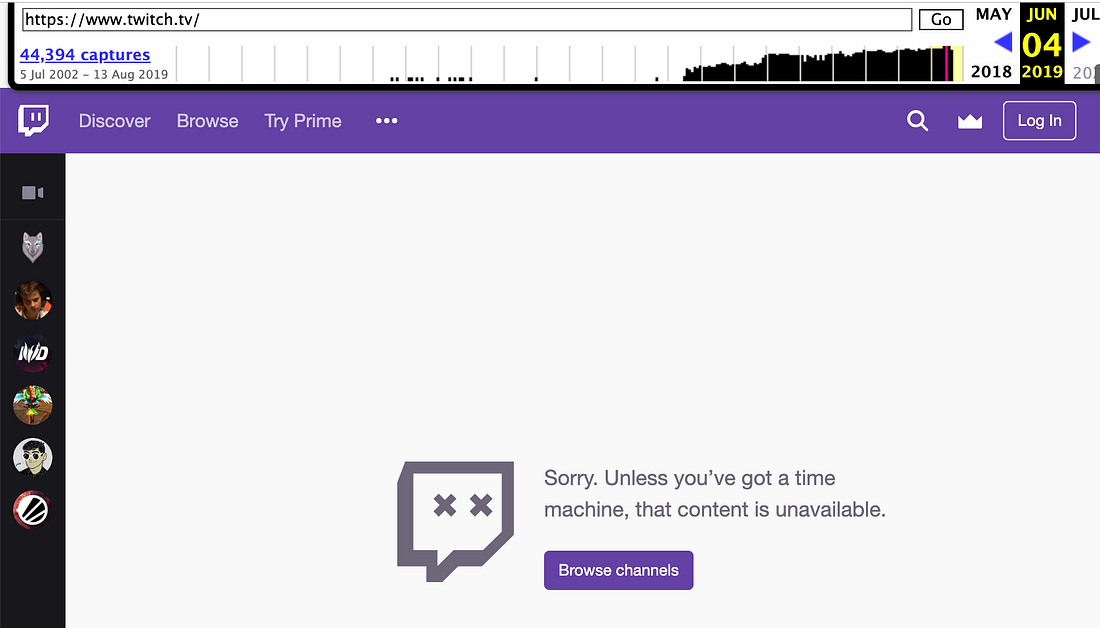
Task: Open the Twitch logo home link
Action: (33, 121)
